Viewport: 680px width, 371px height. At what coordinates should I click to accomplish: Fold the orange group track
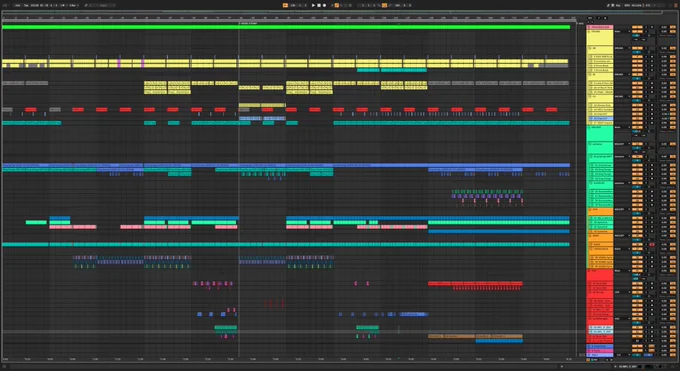[x=590, y=210]
